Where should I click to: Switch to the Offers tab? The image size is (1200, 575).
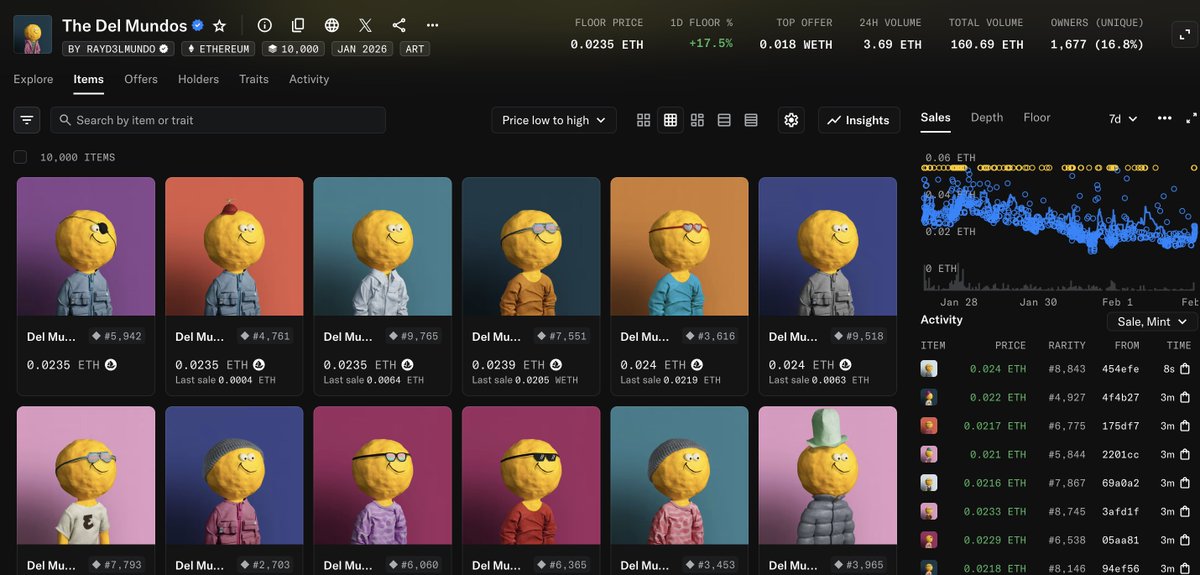point(141,79)
